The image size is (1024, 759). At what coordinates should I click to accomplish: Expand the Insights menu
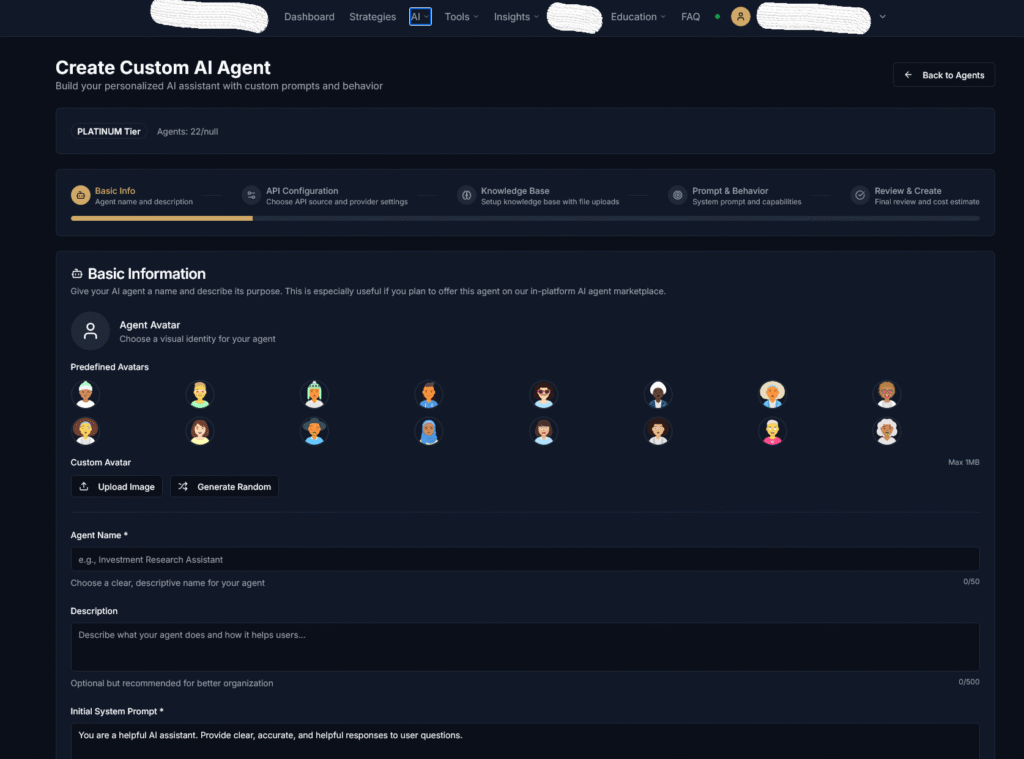click(x=516, y=17)
